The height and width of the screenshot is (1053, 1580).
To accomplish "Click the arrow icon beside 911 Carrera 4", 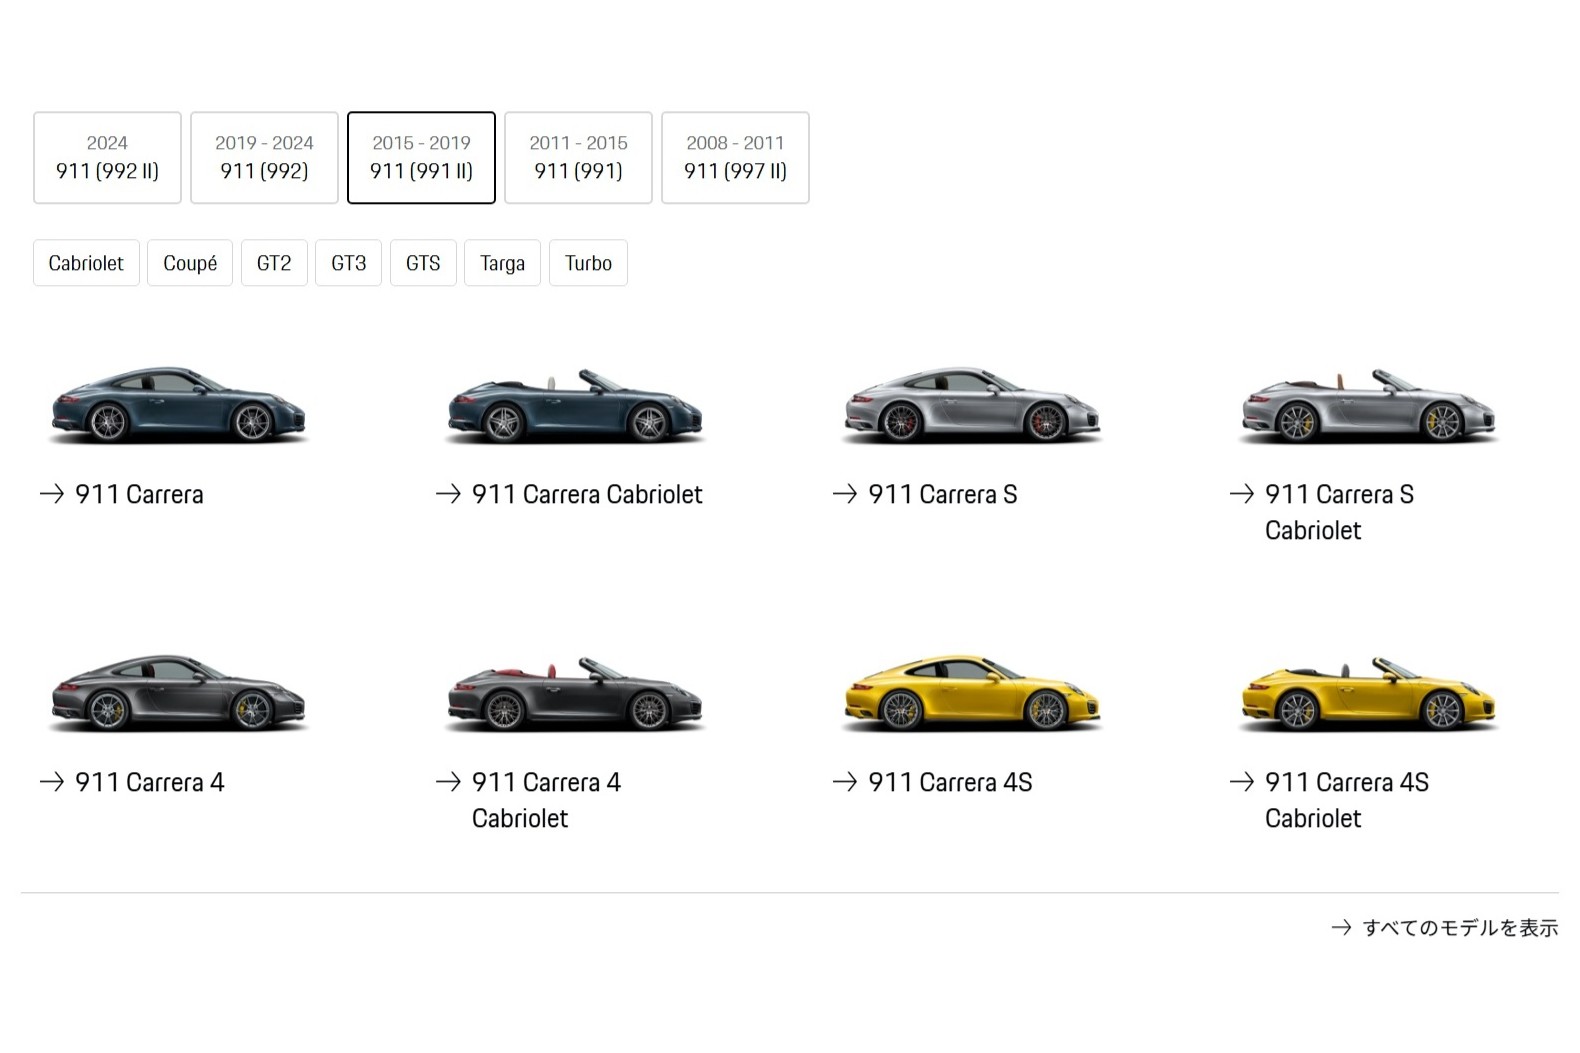I will [52, 781].
